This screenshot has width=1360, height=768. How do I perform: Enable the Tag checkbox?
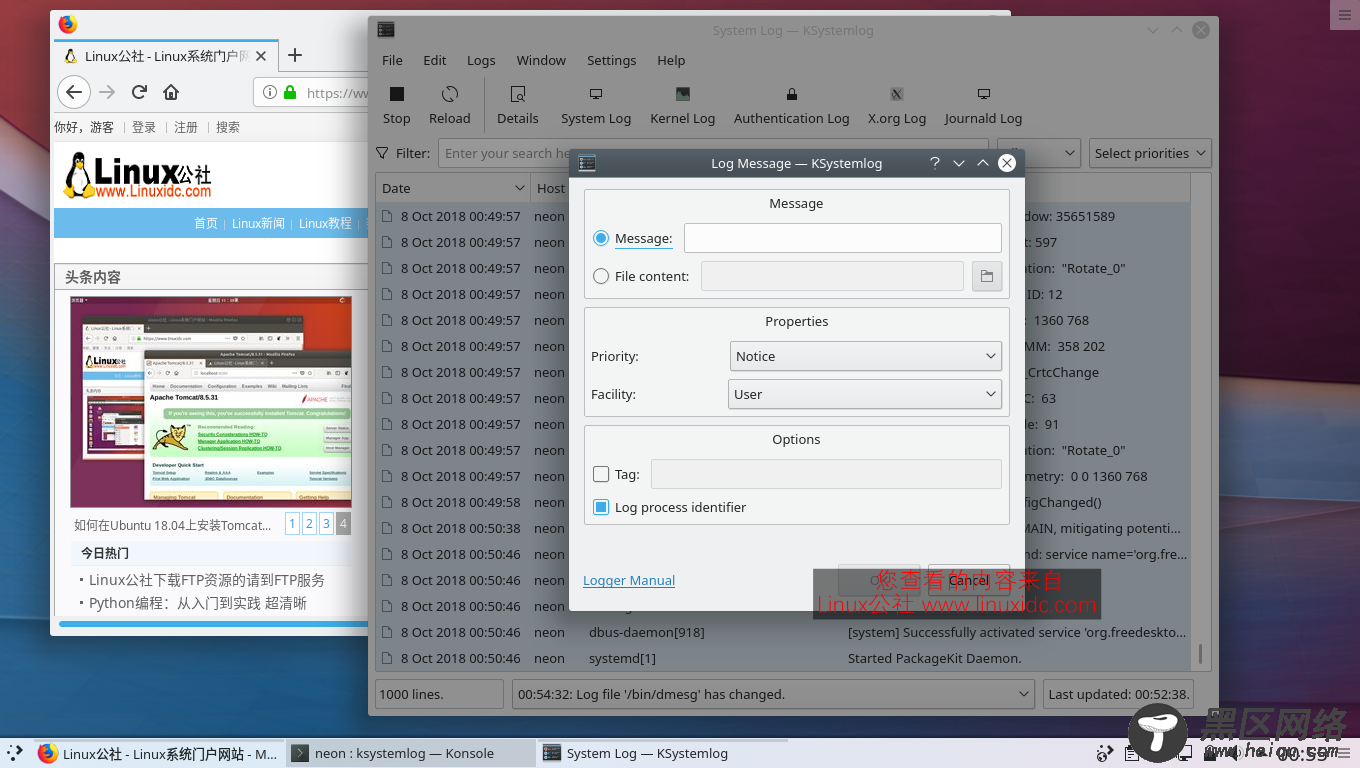[601, 474]
